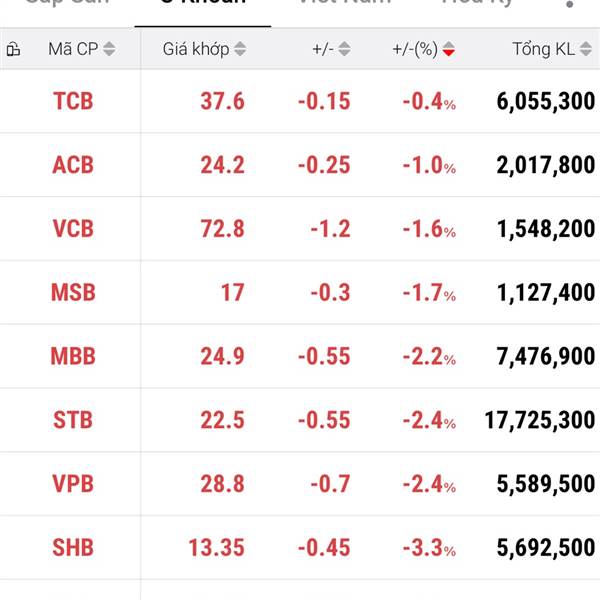600x600 pixels.
Task: Sort by Tổng KL volume arrows
Action: pyautogui.click(x=586, y=49)
